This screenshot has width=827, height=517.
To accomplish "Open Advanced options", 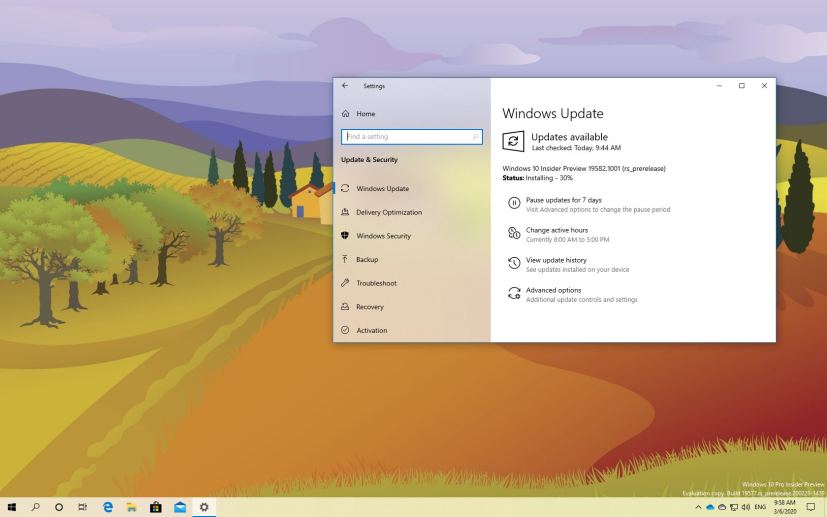I will [553, 290].
